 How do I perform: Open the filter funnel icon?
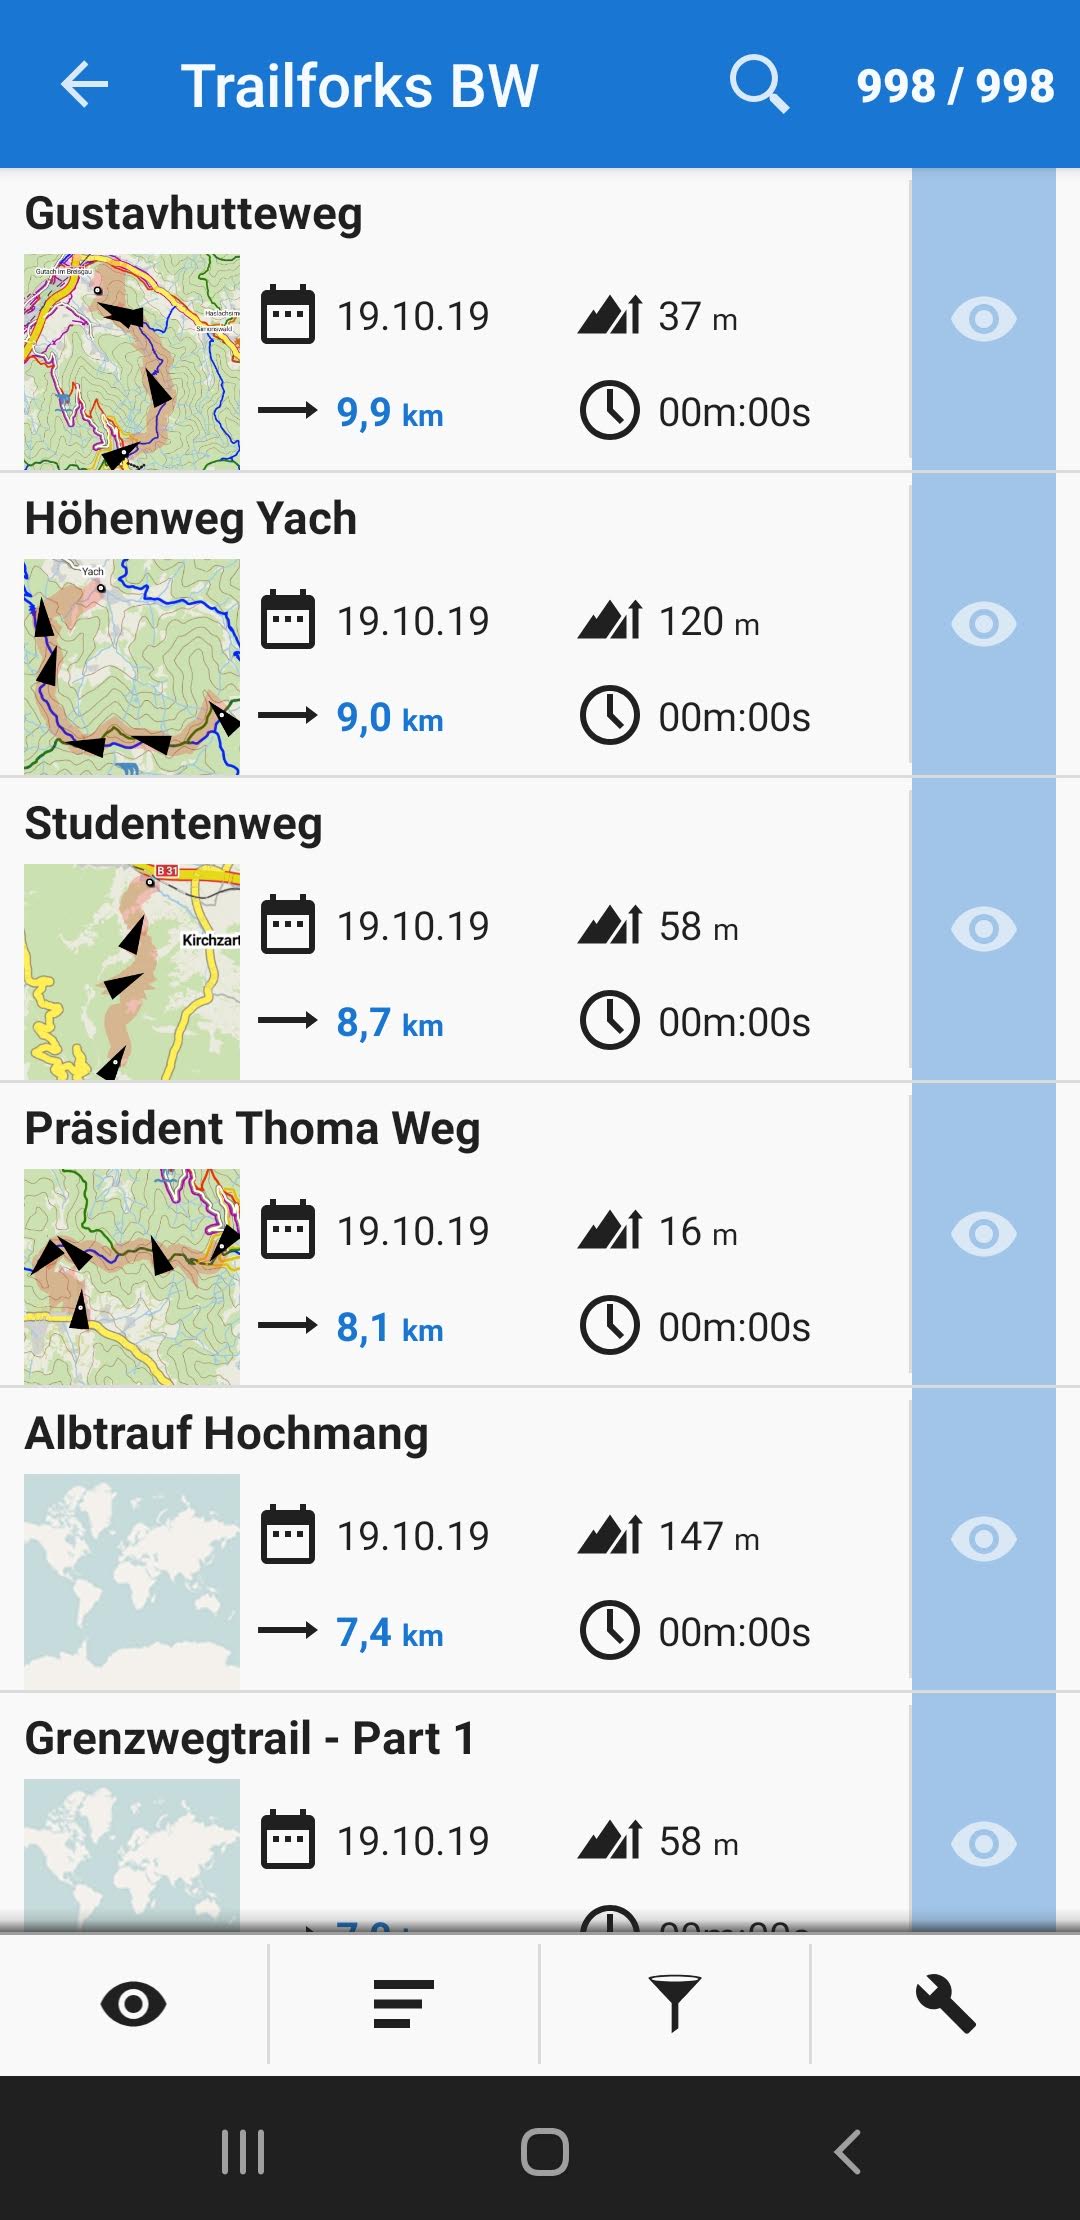coord(674,2004)
